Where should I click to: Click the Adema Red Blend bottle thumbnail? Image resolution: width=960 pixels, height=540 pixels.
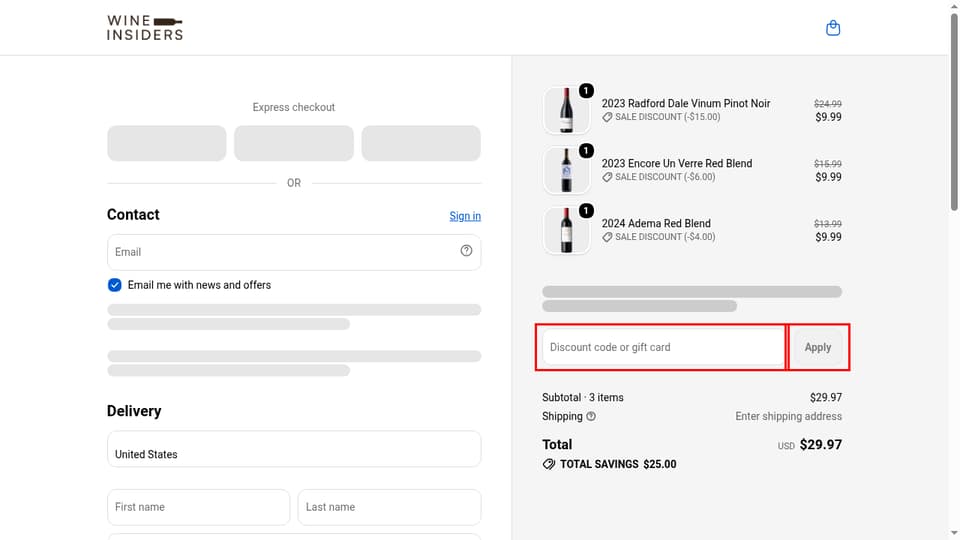566,231
